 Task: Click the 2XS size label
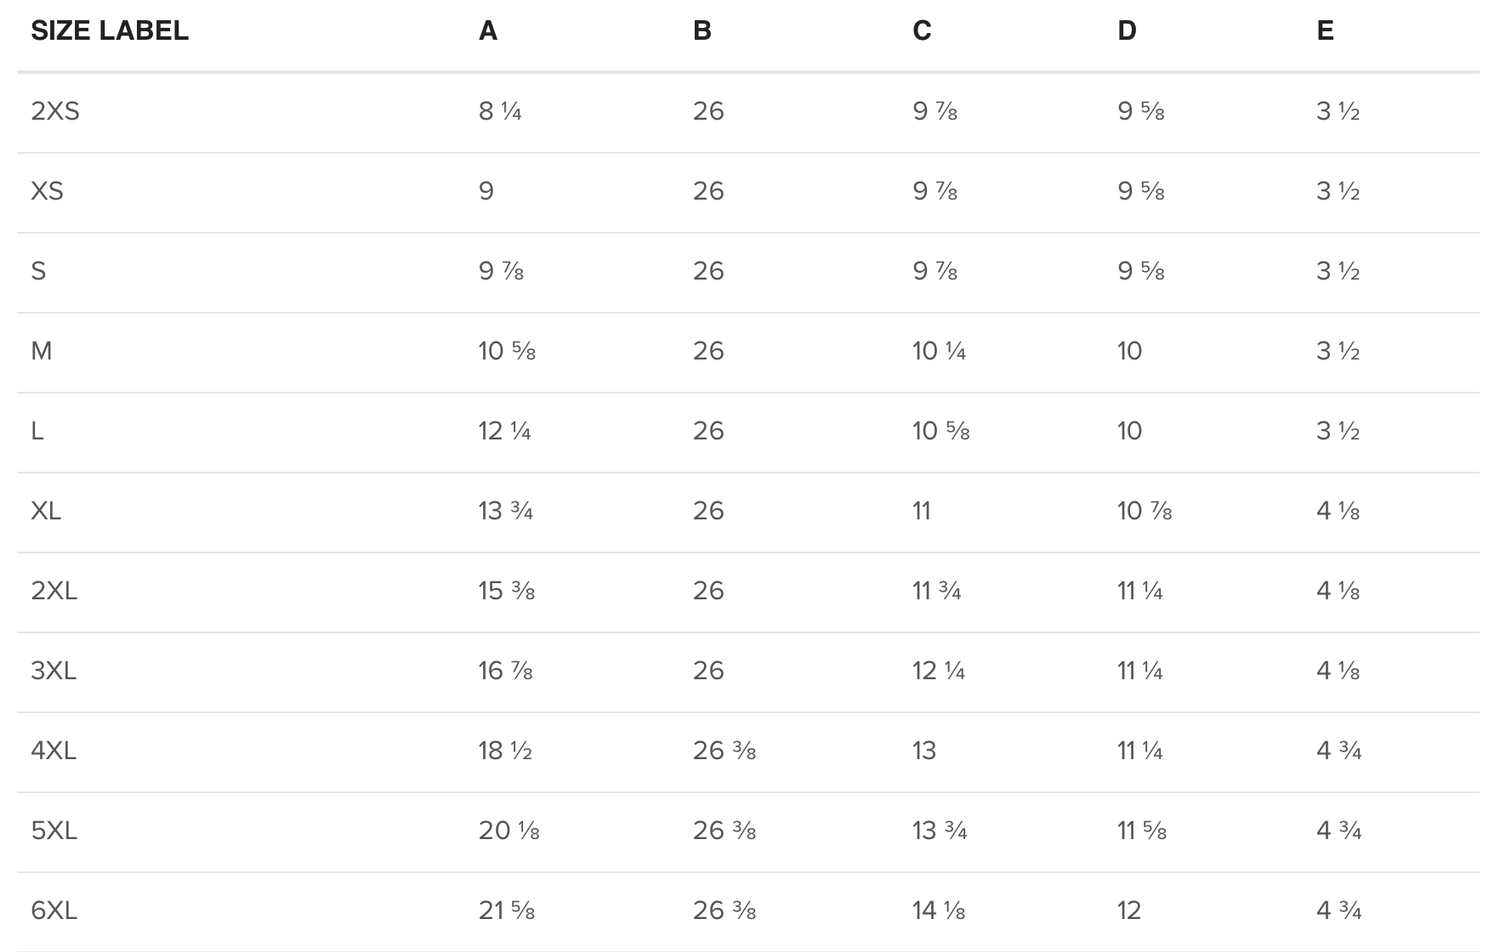[x=55, y=111]
